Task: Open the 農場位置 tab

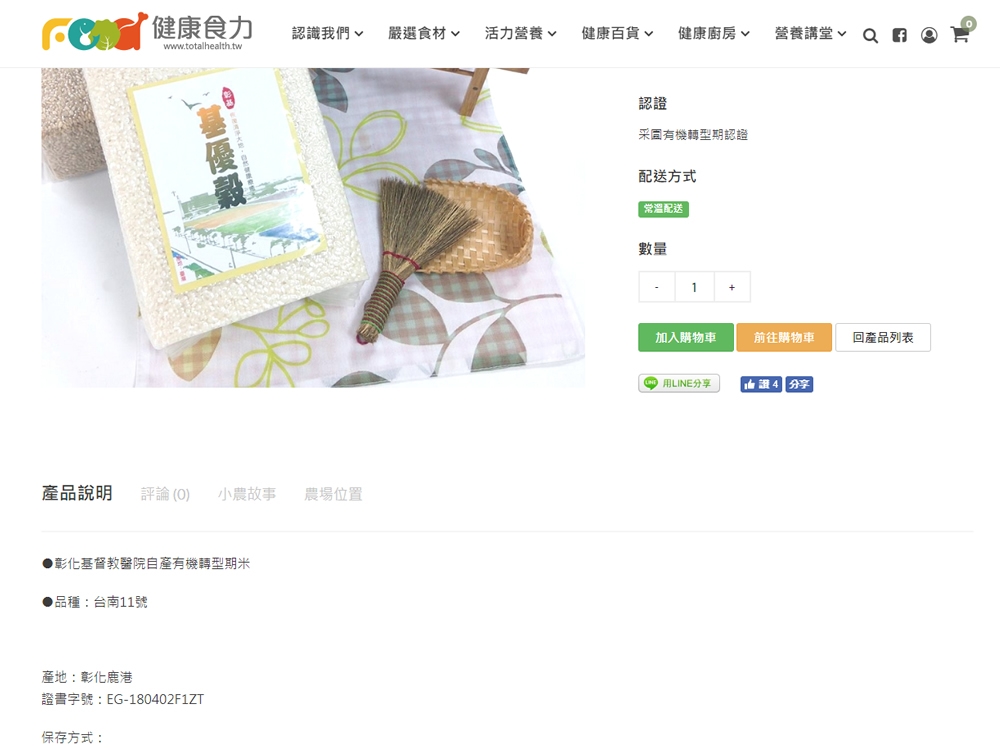Action: point(333,494)
